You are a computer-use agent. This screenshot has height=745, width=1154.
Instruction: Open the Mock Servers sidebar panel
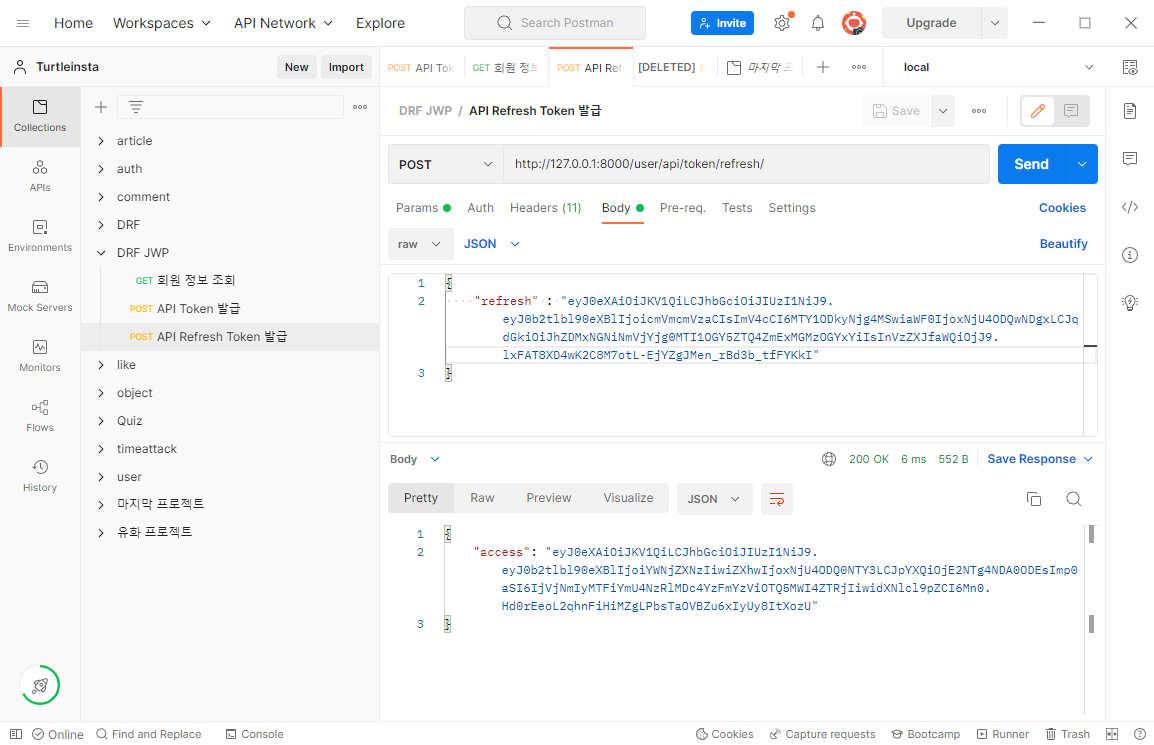pyautogui.click(x=40, y=296)
